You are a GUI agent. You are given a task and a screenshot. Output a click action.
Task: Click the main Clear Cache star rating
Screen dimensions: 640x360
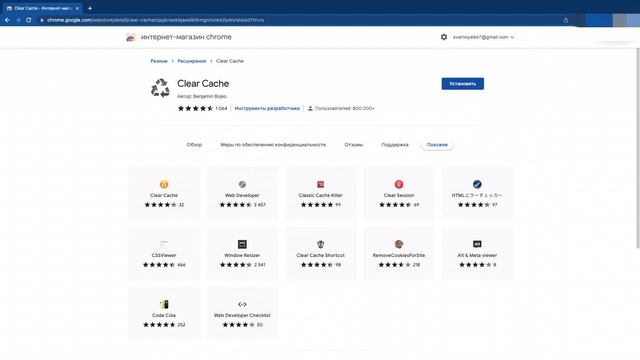pyautogui.click(x=195, y=109)
